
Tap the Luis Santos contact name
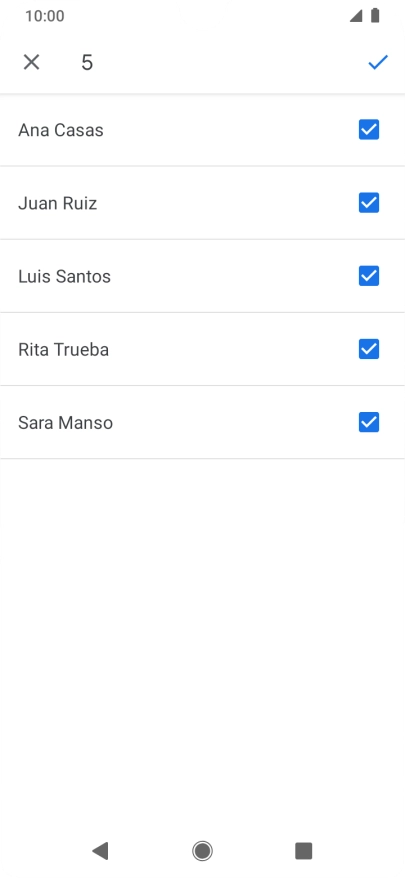(64, 277)
